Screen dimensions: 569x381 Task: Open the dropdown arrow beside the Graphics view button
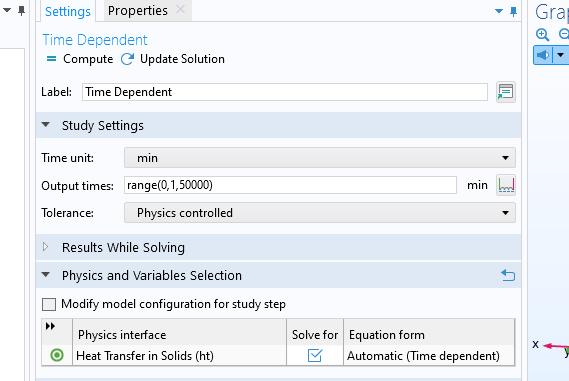561,55
